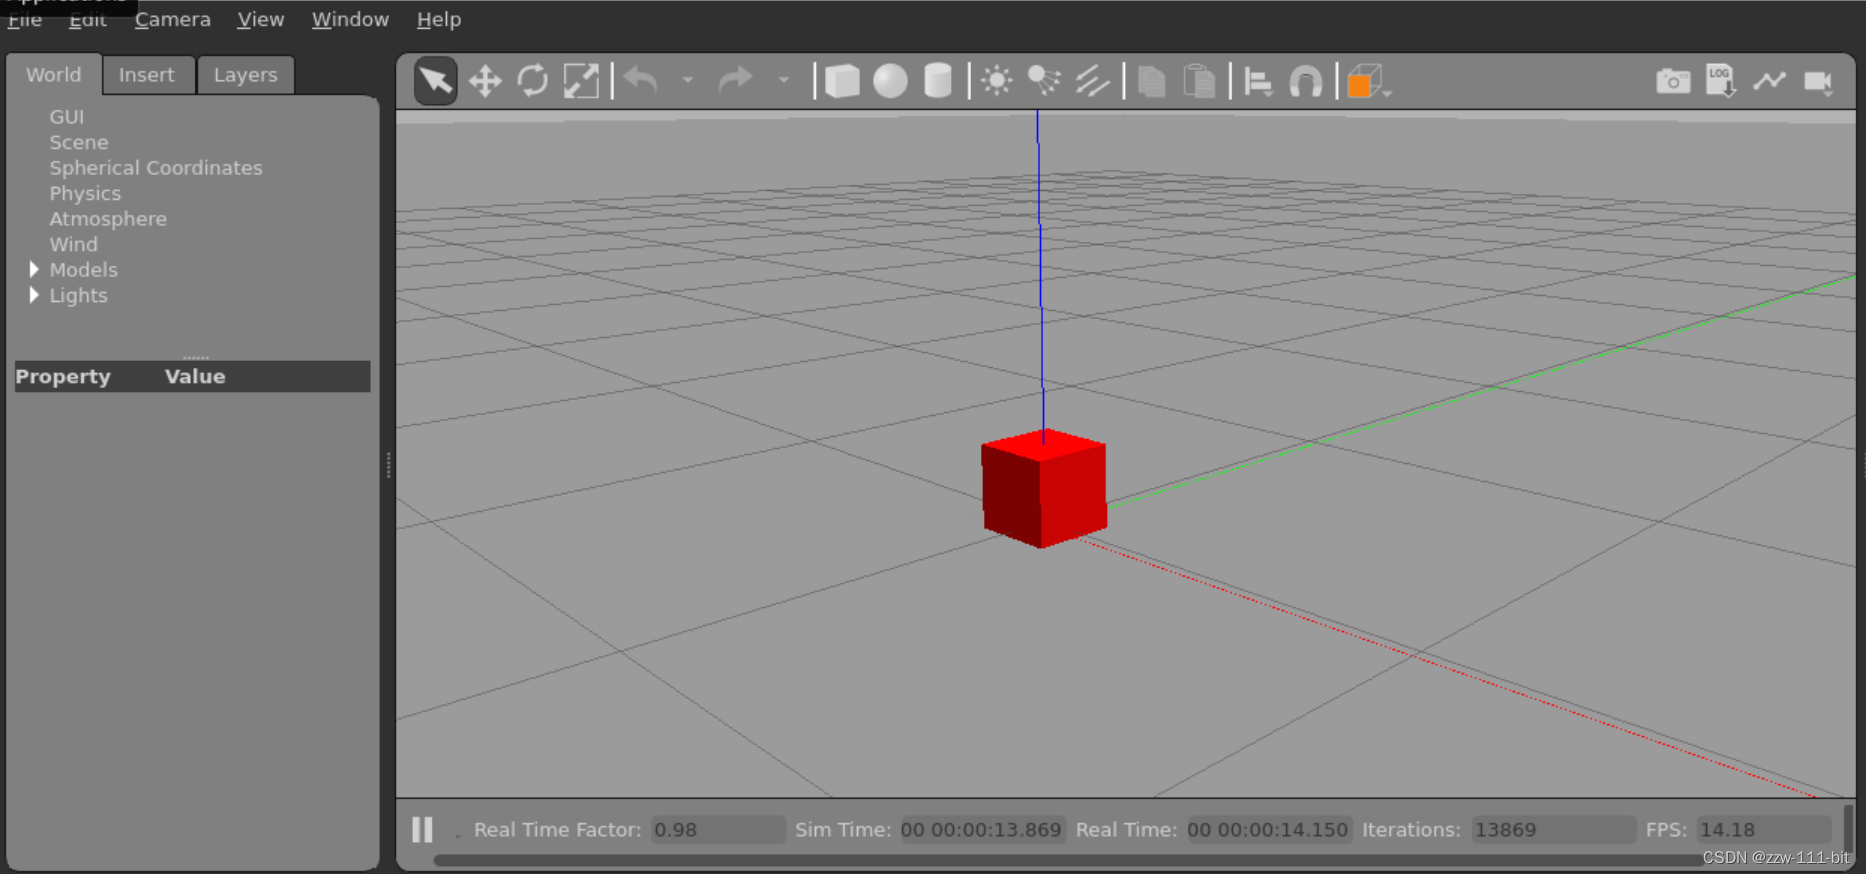Pause the simulation
Image resolution: width=1866 pixels, height=874 pixels.
click(x=422, y=829)
